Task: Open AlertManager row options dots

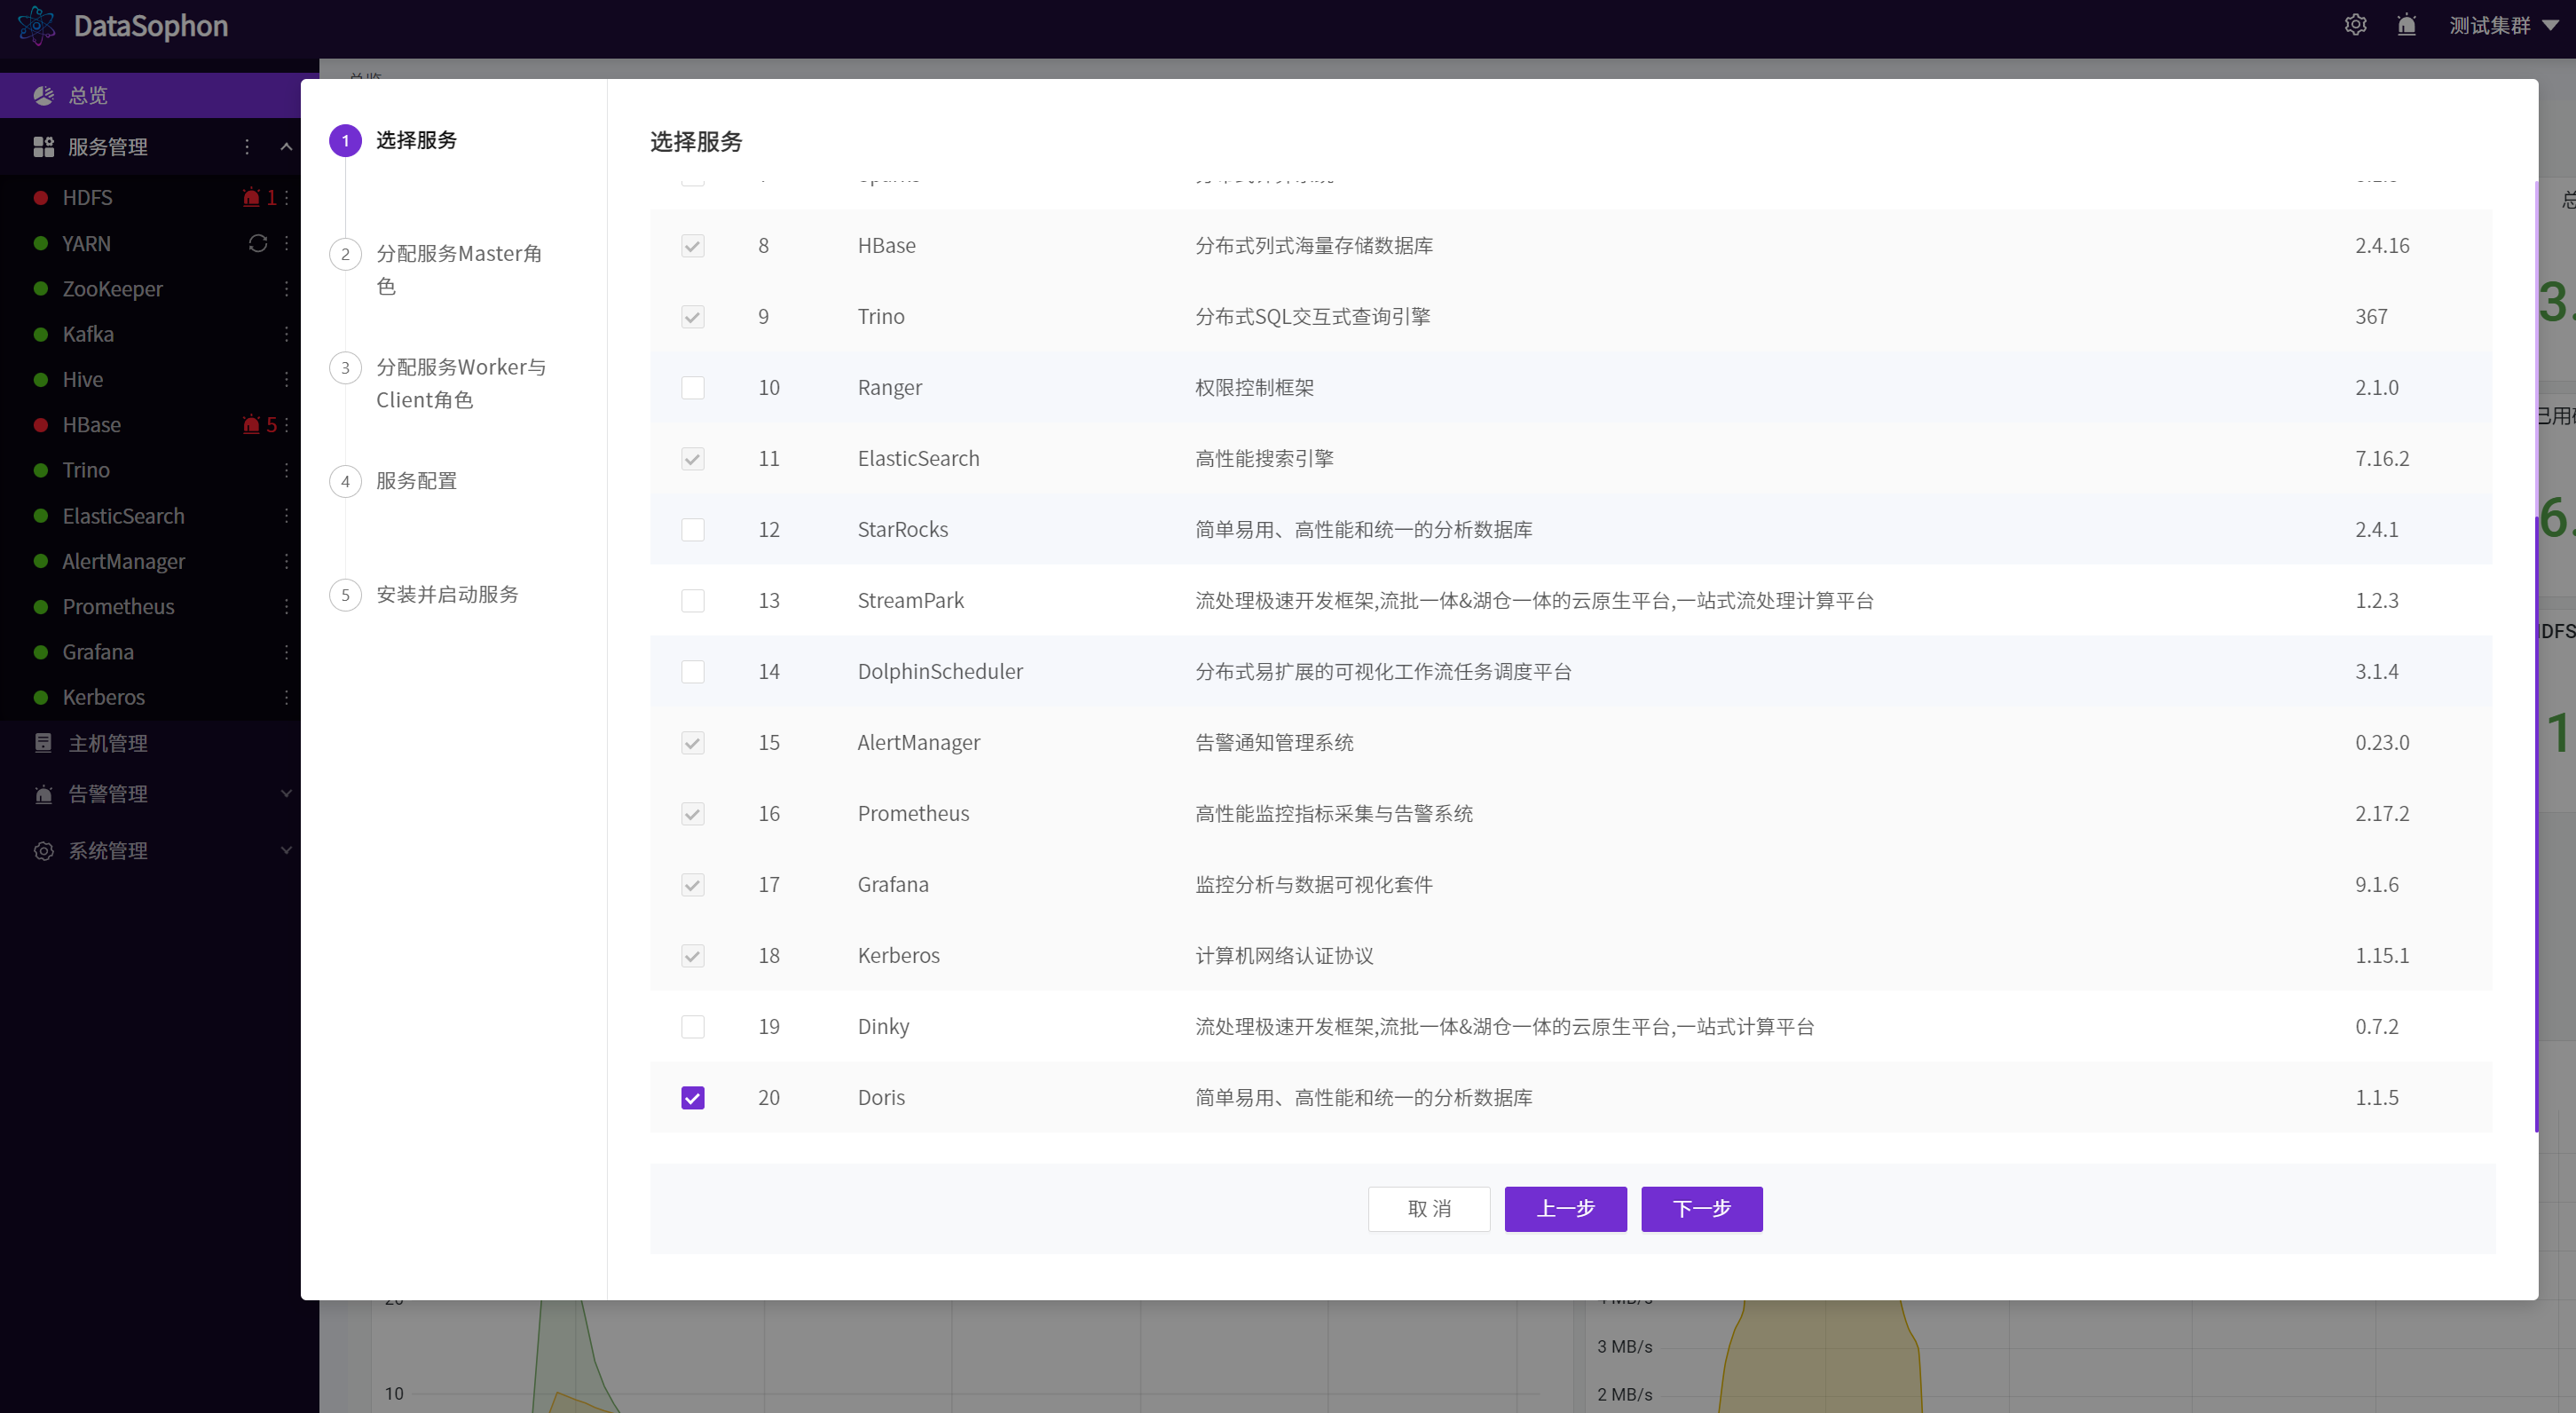Action: (286, 561)
